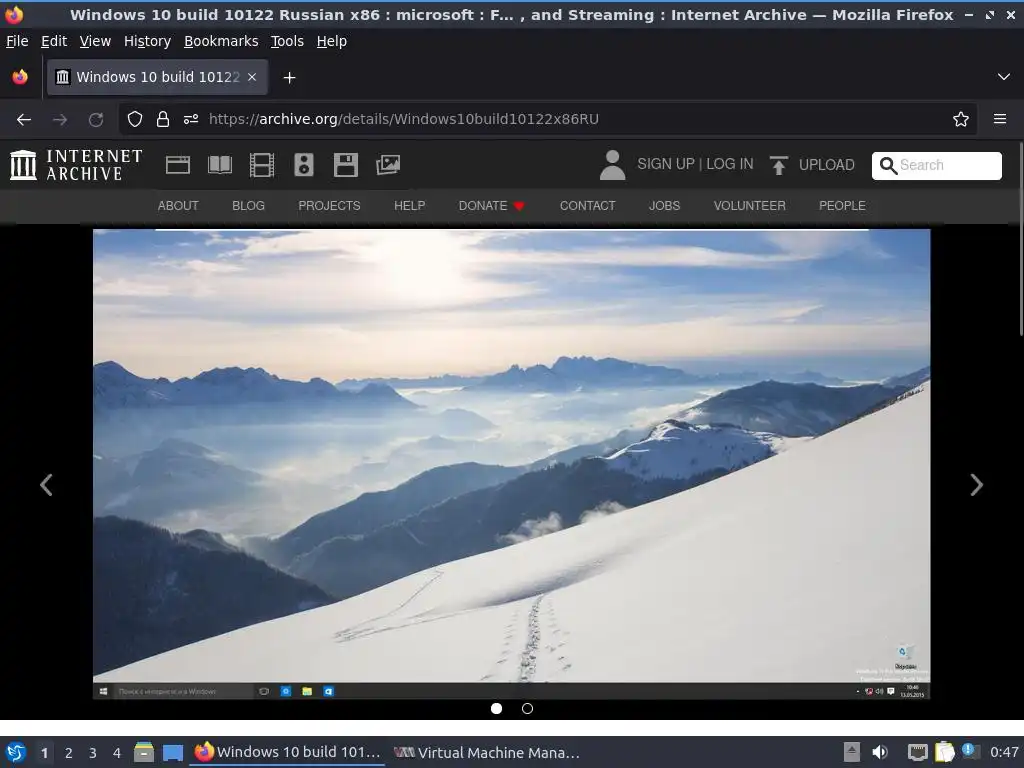The image size is (1024, 768).
Task: Open the DONATE link
Action: 491,206
